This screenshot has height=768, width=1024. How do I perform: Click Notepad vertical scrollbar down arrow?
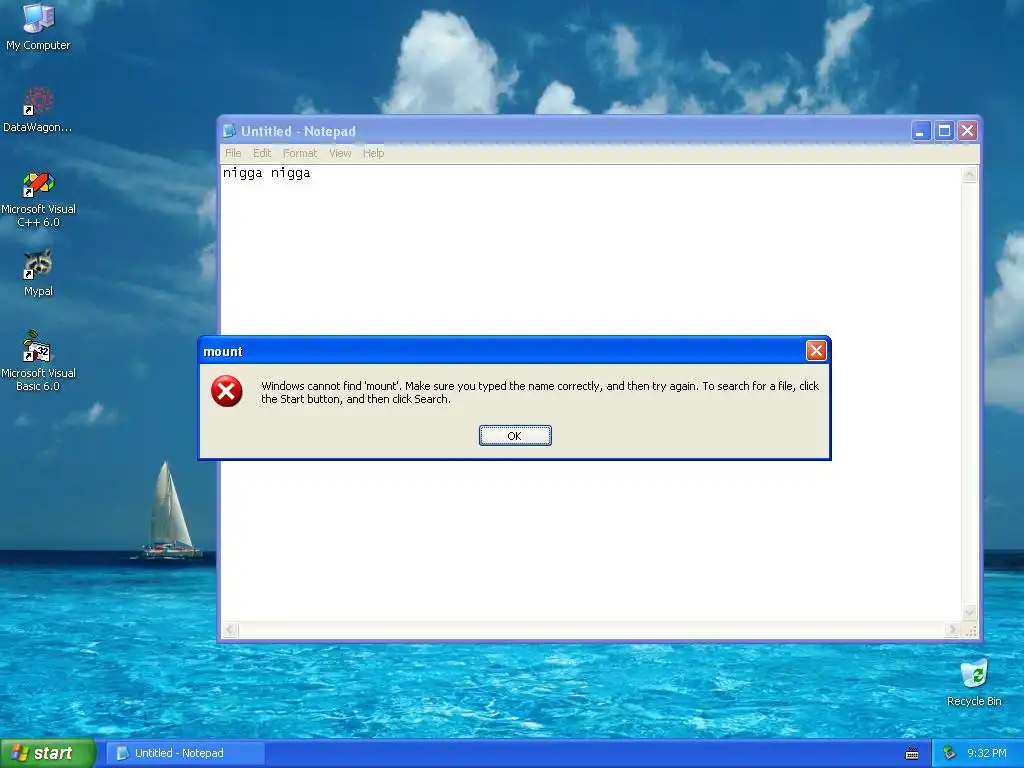tap(970, 612)
